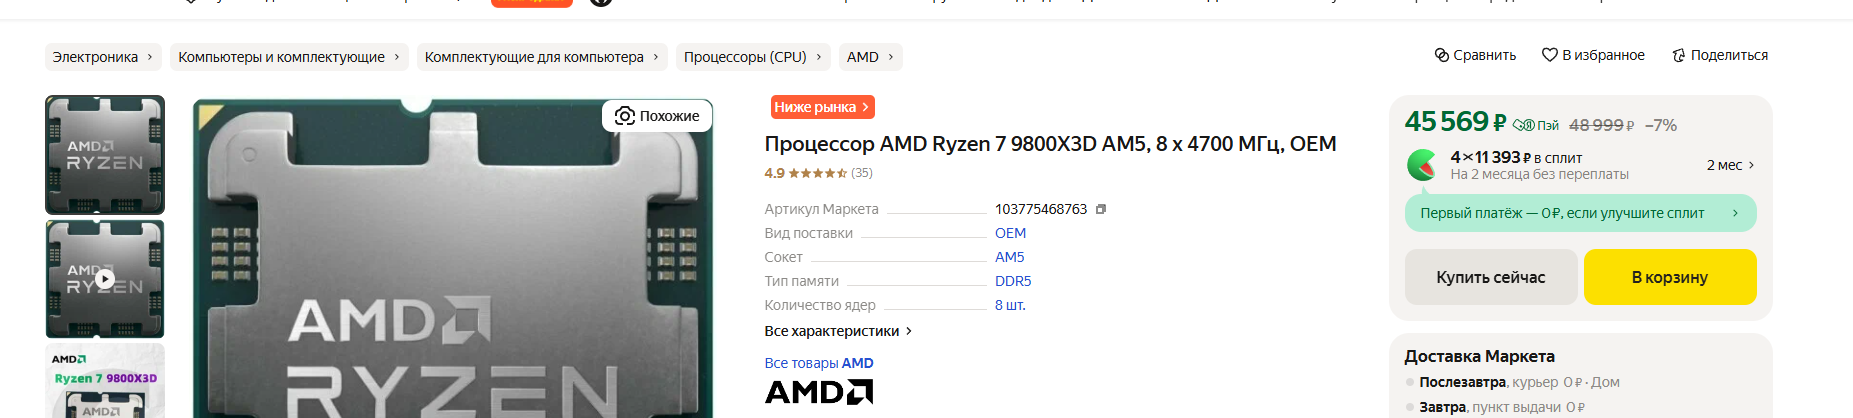Open Компьютеры и комплектующие breadcrumb

point(289,57)
